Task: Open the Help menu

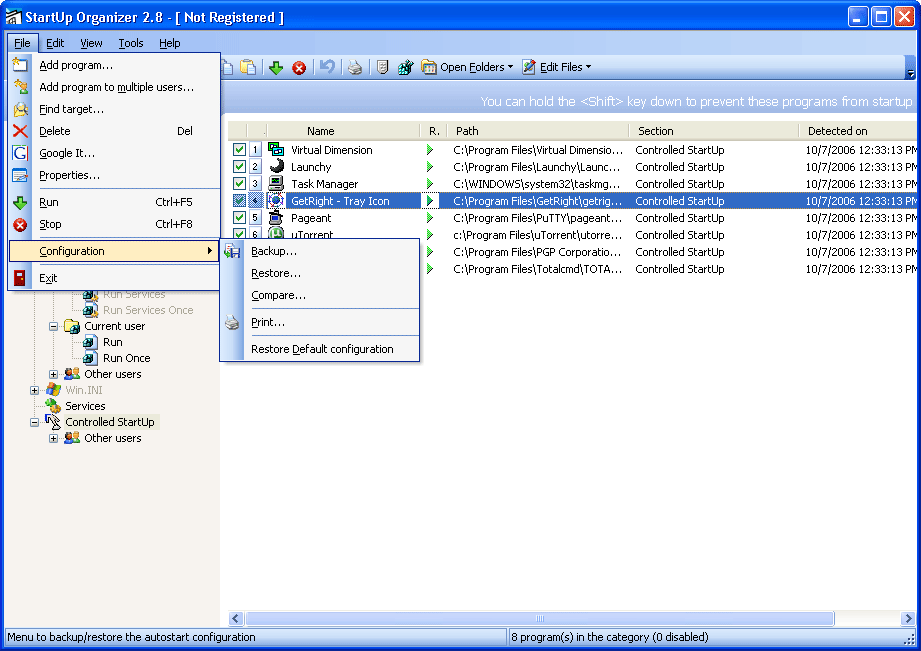Action: (169, 43)
